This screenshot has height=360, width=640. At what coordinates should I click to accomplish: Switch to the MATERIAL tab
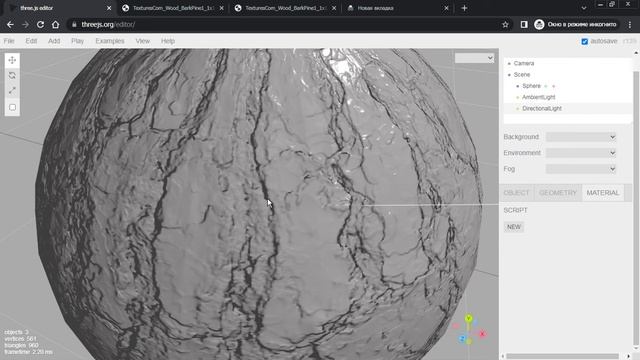(x=602, y=193)
